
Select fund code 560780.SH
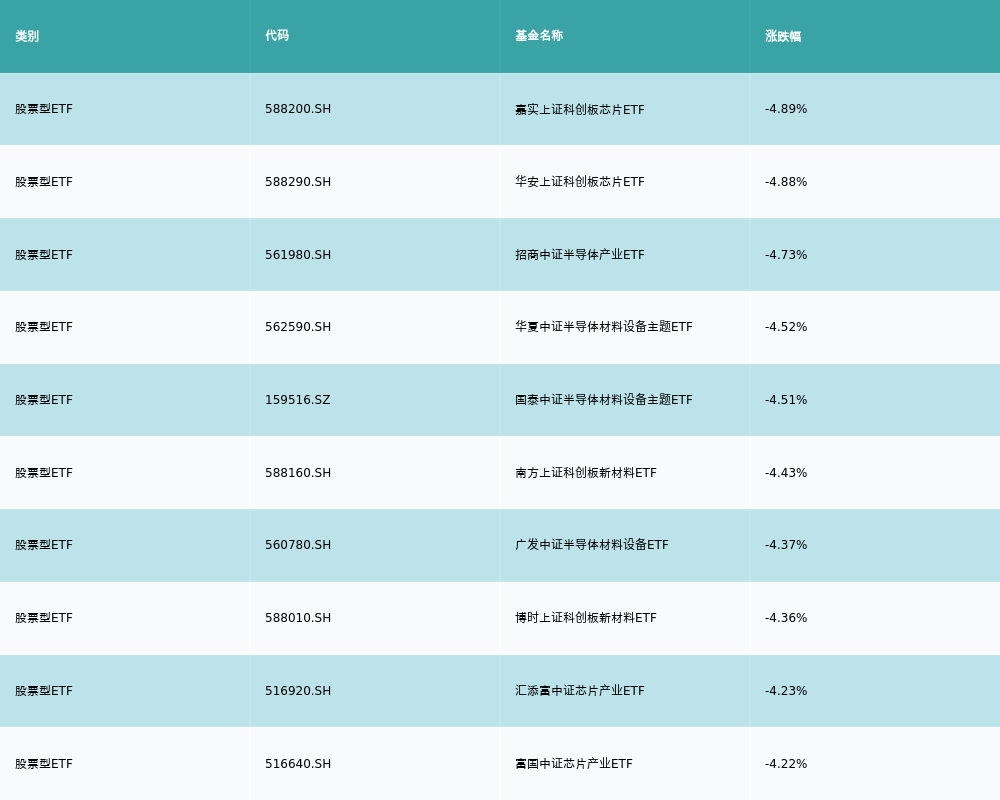point(298,545)
